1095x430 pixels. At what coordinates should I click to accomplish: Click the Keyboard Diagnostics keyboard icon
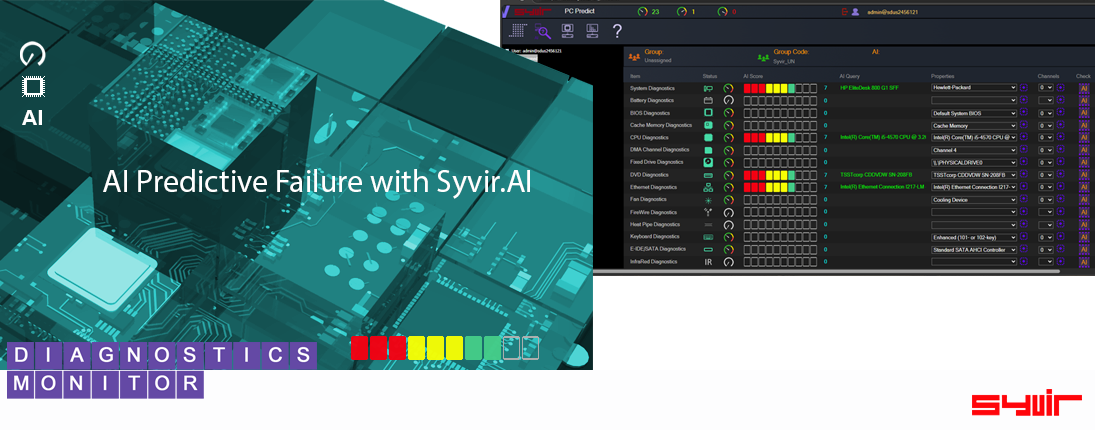pyautogui.click(x=708, y=237)
